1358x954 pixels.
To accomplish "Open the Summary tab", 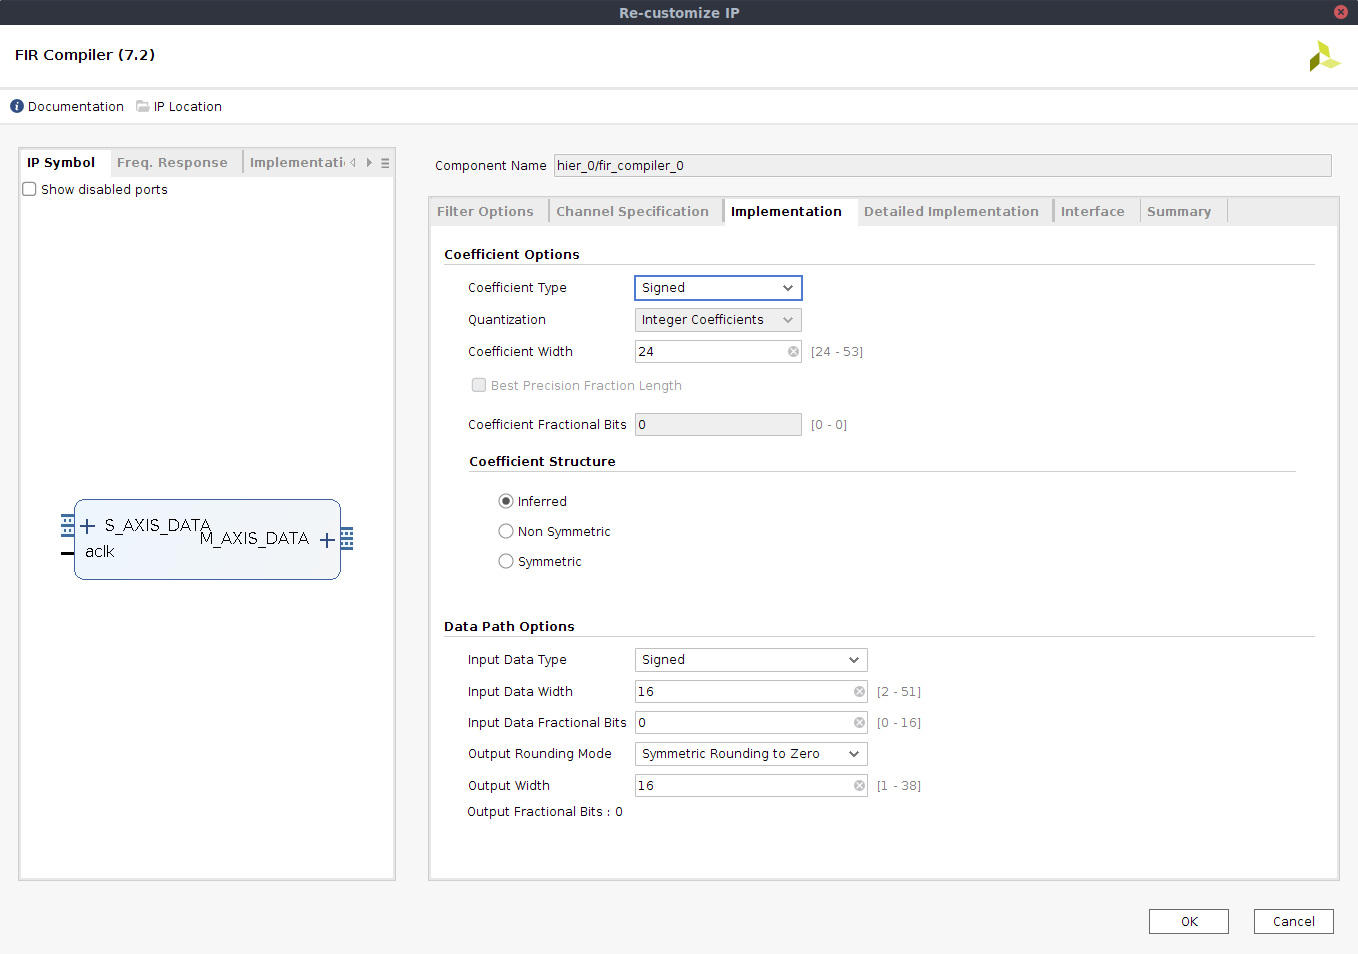I will point(1179,212).
